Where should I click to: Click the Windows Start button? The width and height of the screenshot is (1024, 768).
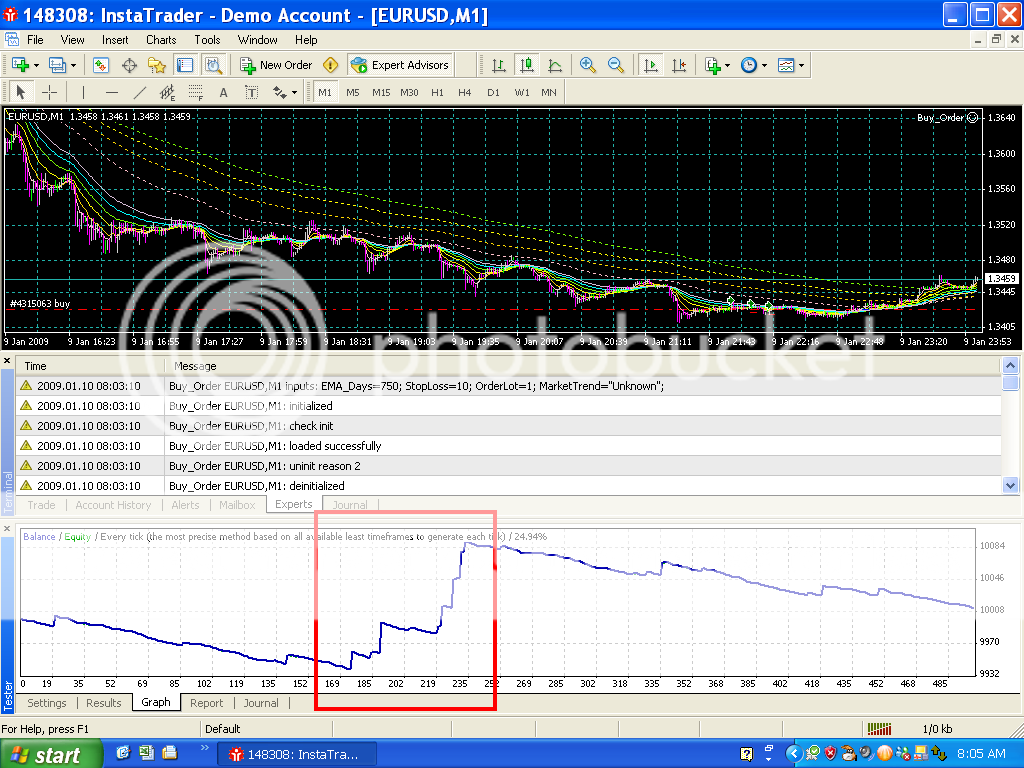[x=50, y=754]
